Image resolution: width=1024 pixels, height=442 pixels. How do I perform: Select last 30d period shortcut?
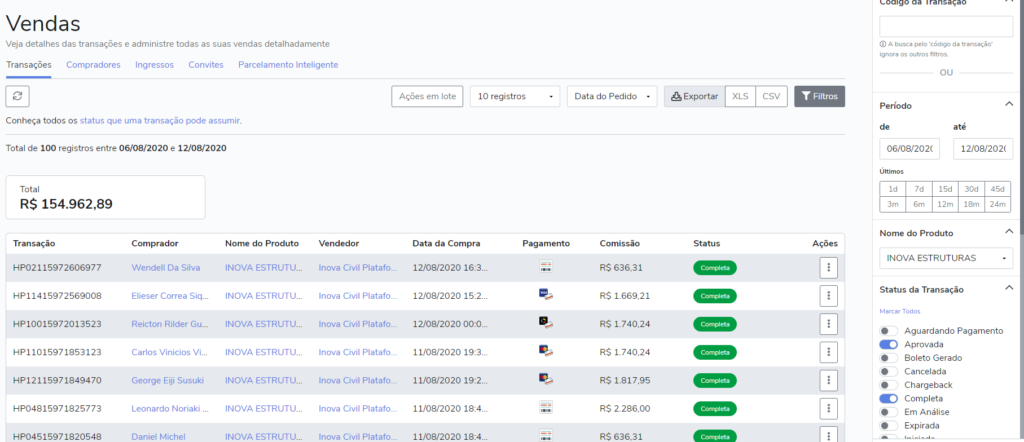(x=971, y=189)
